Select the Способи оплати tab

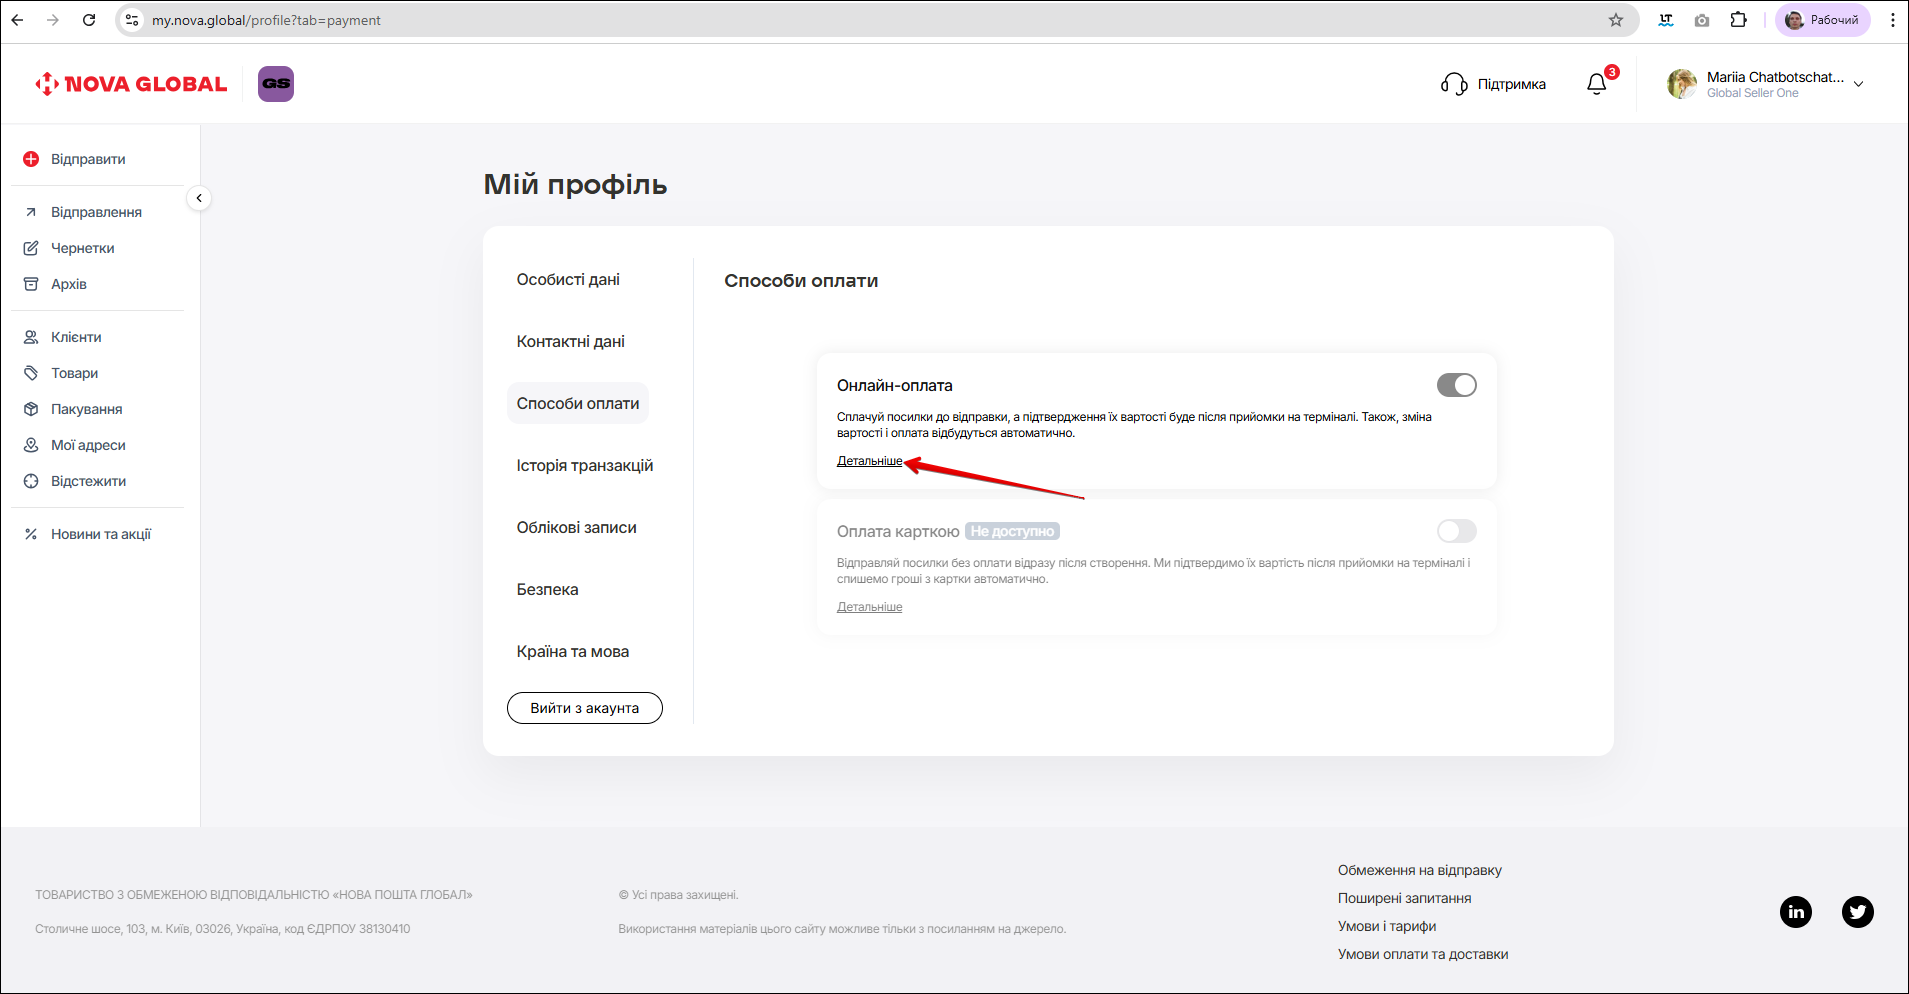[x=578, y=403]
